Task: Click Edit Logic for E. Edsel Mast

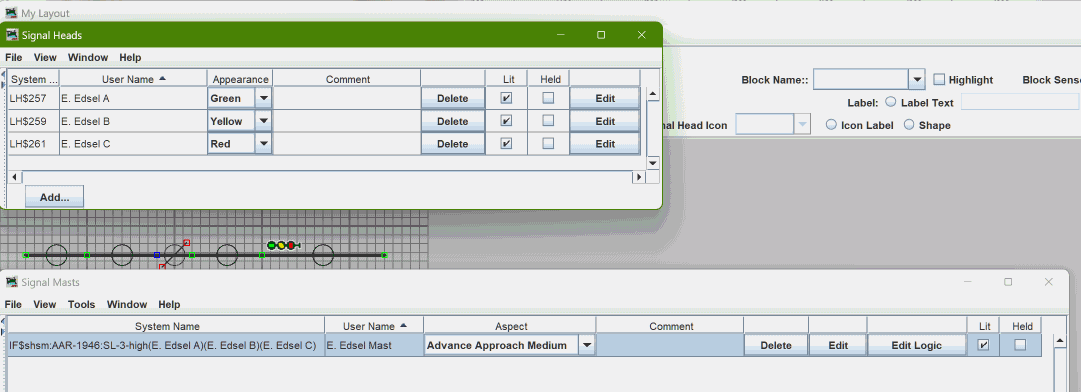Action: (x=916, y=345)
